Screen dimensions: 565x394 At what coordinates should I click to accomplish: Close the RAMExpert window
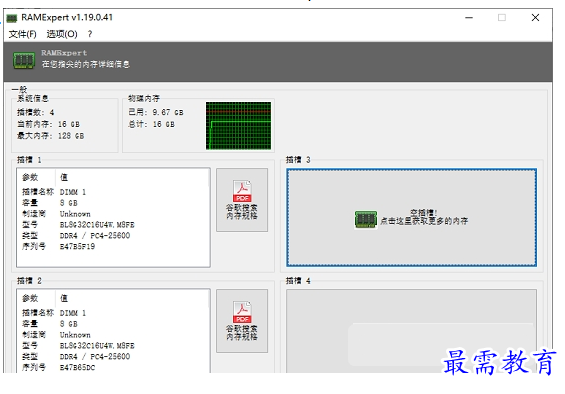(535, 18)
